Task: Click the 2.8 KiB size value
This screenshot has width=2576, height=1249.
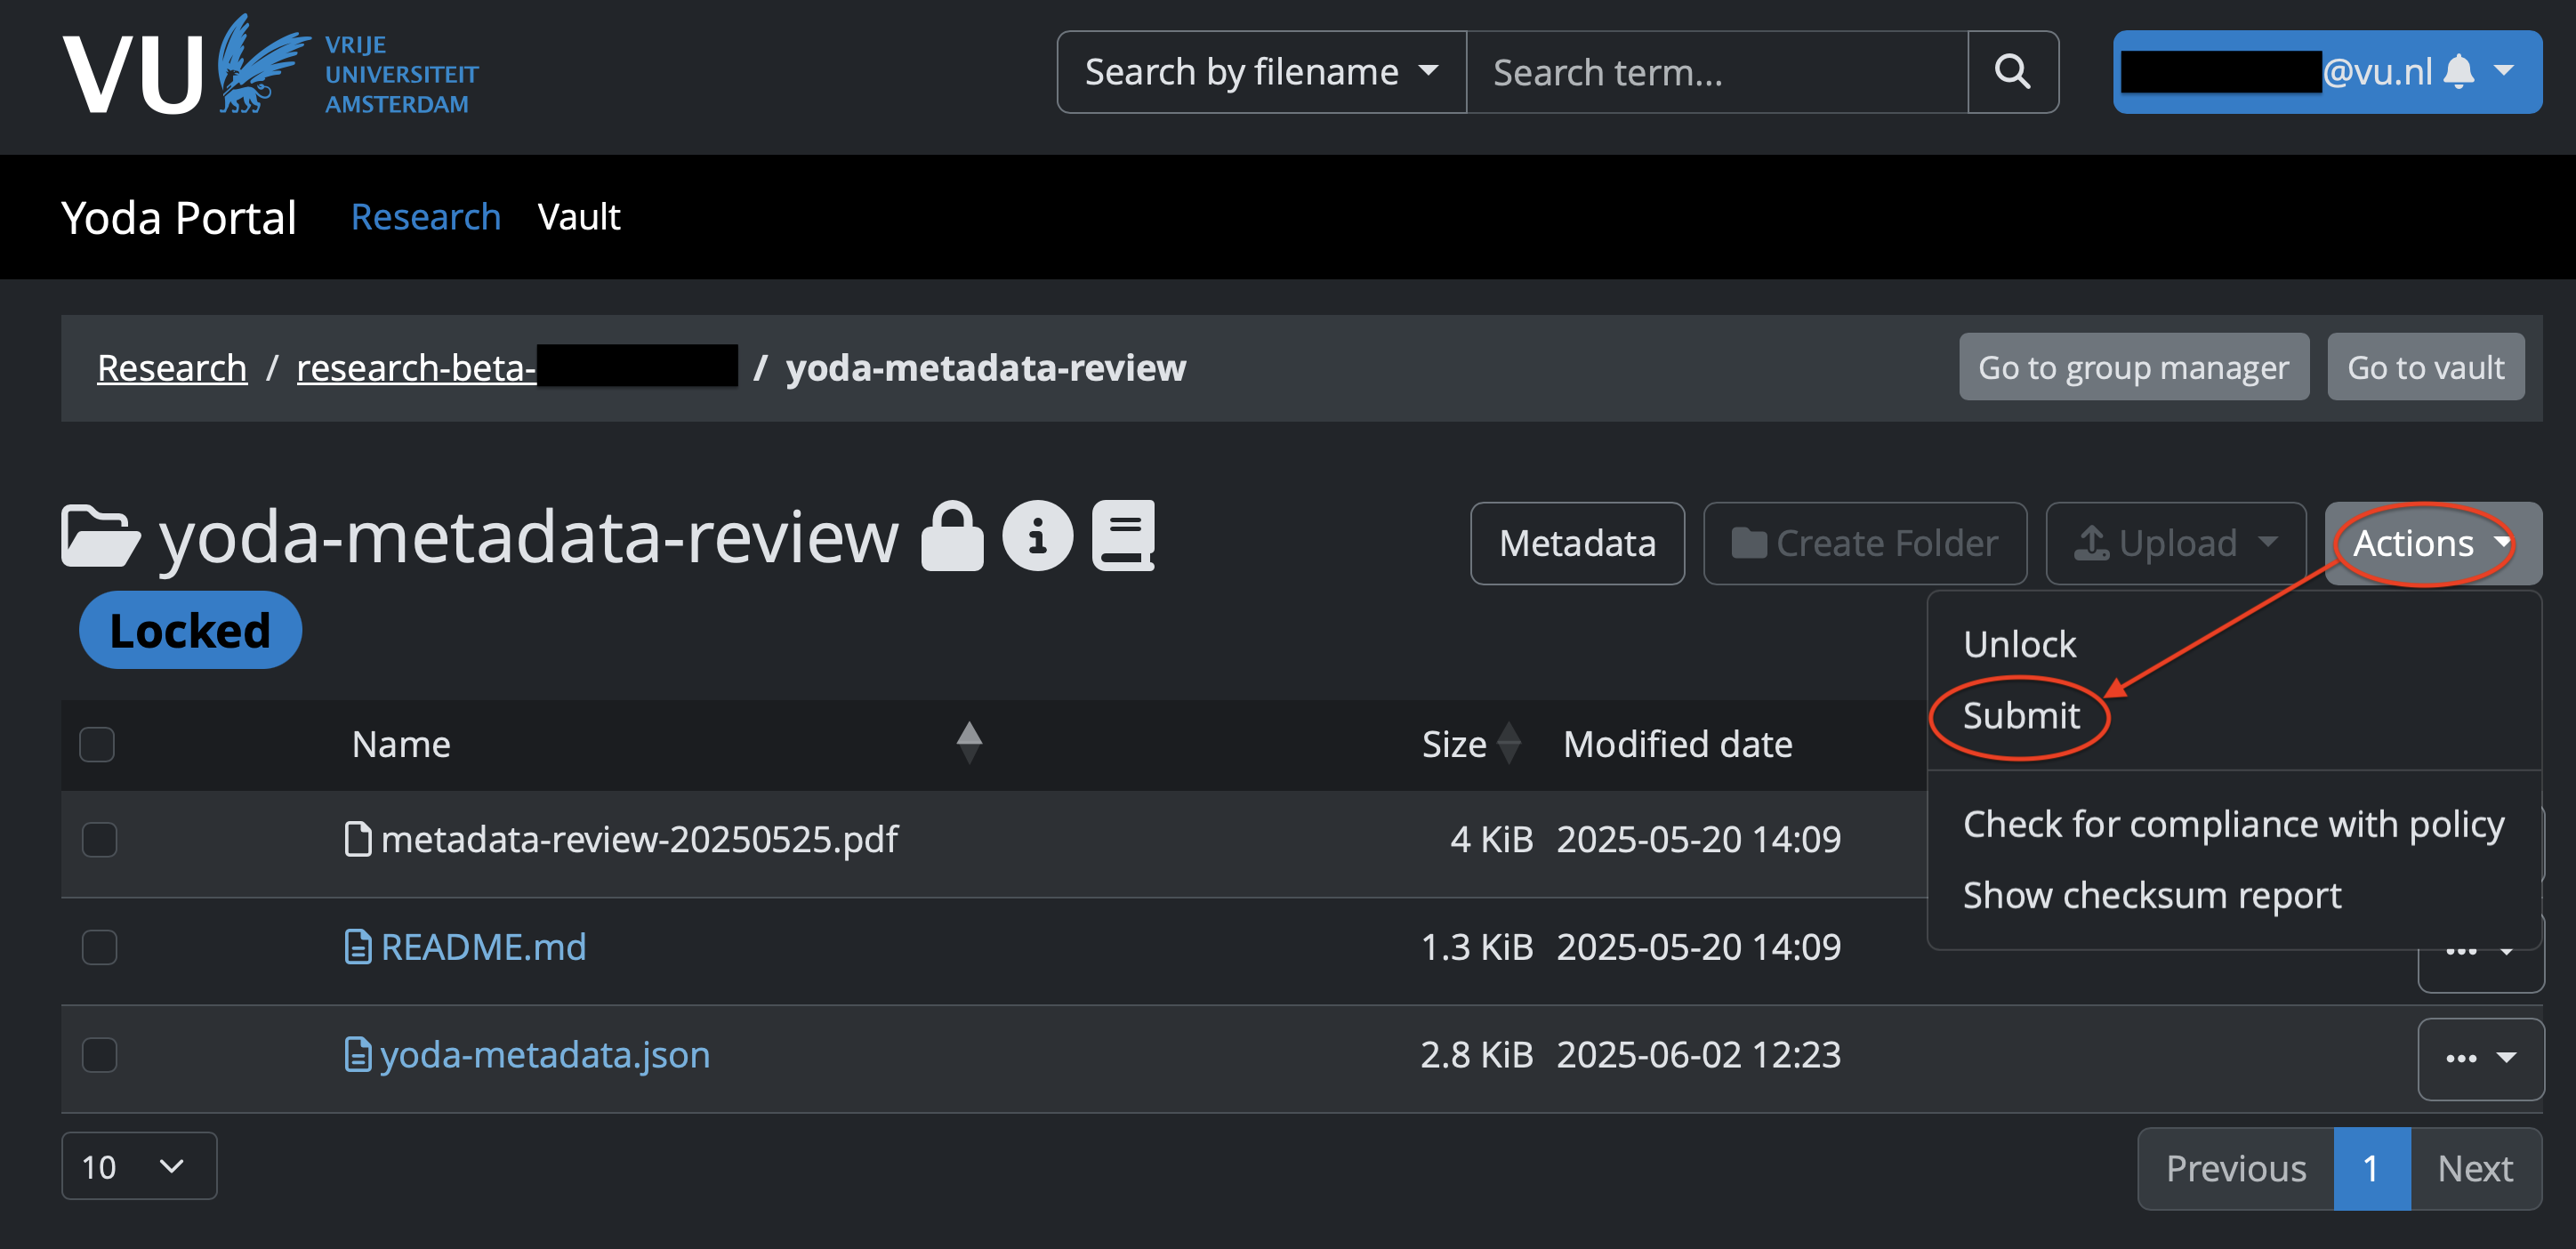Action: [1477, 1055]
